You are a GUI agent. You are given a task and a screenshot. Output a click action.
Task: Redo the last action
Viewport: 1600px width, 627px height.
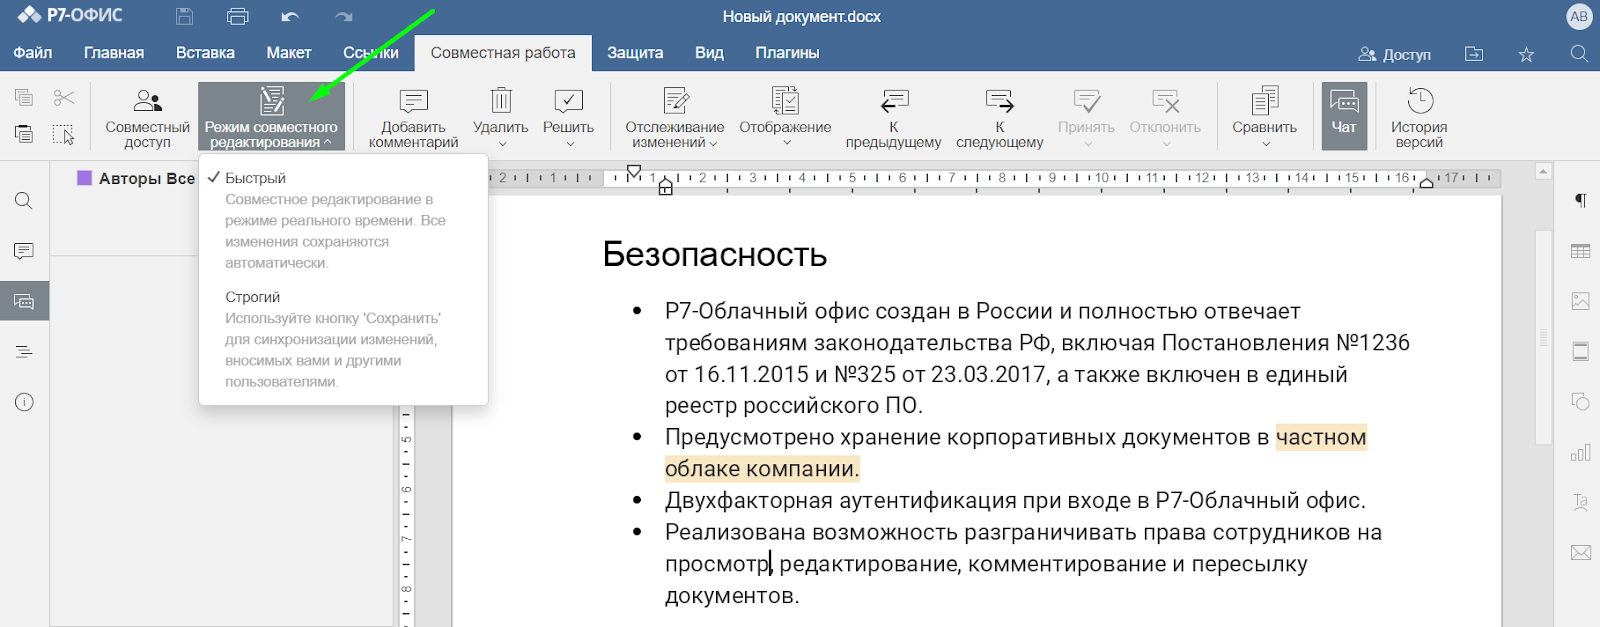click(x=344, y=16)
